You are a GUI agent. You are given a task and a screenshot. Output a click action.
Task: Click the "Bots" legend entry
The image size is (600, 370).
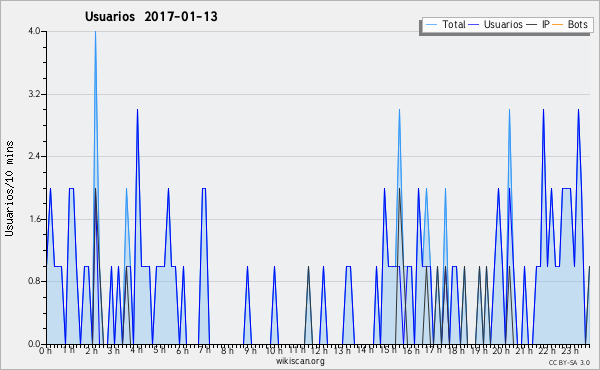(577, 24)
